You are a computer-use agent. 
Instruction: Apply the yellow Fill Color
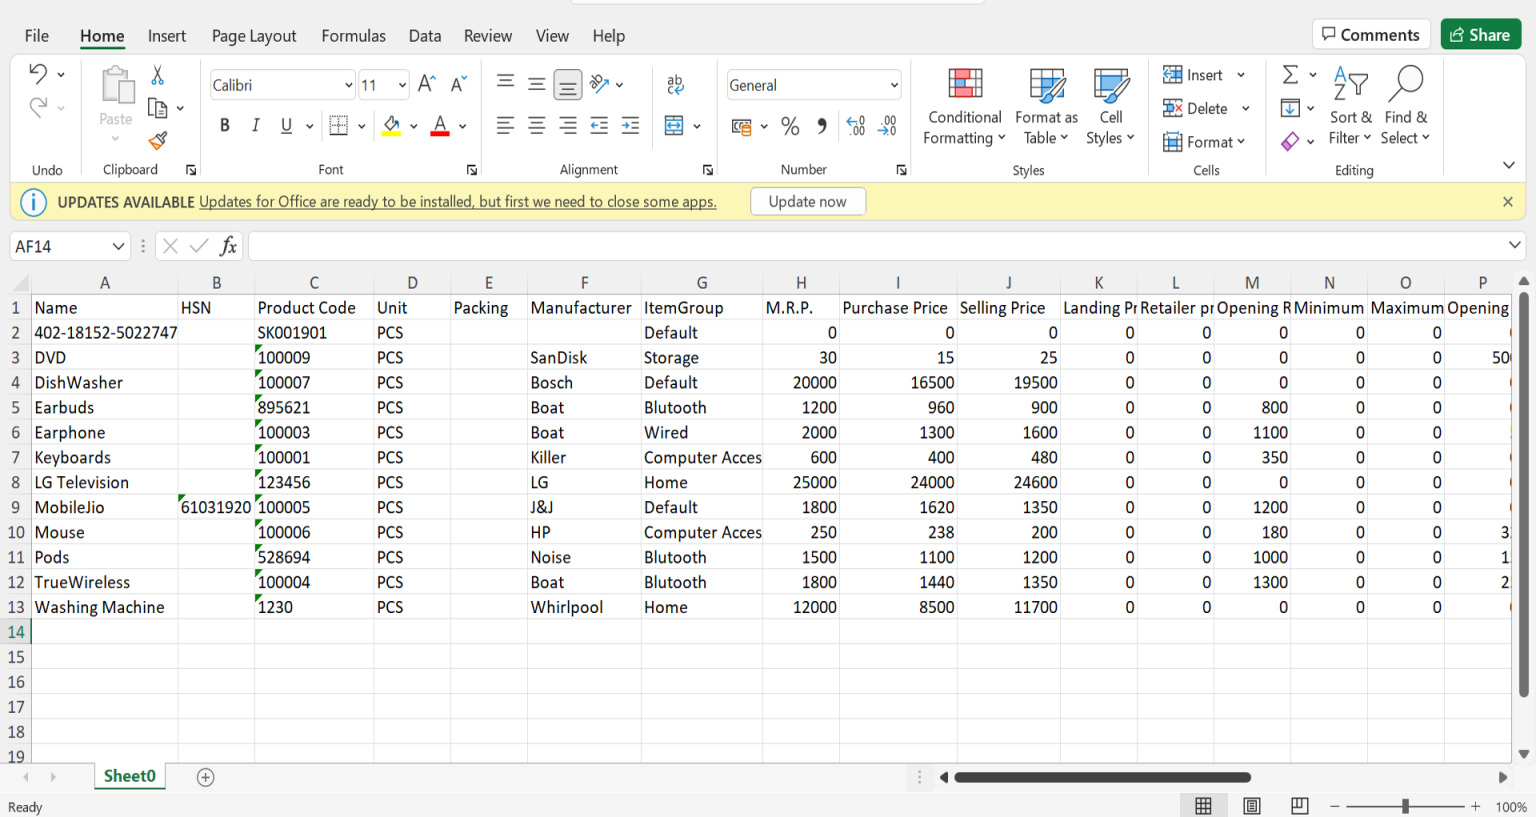pyautogui.click(x=392, y=125)
